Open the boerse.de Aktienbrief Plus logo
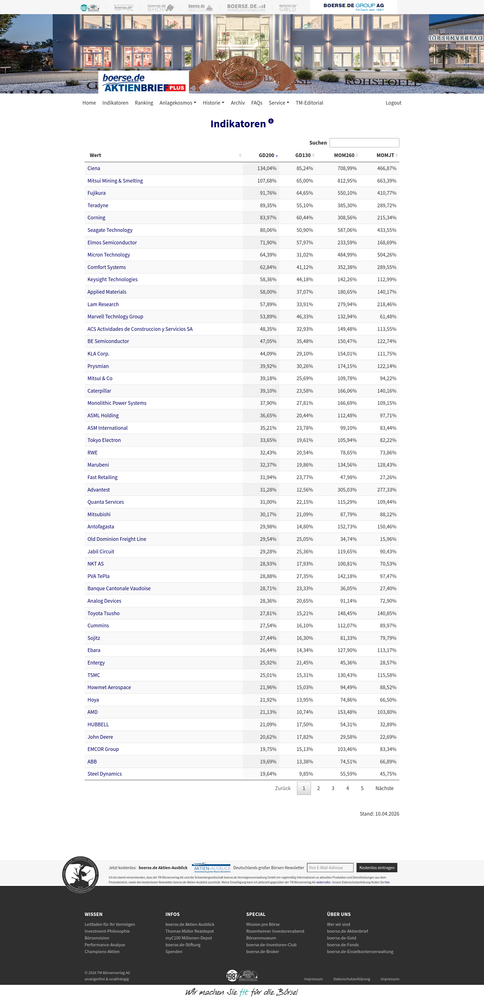The width and height of the screenshot is (484, 999). click(x=144, y=82)
